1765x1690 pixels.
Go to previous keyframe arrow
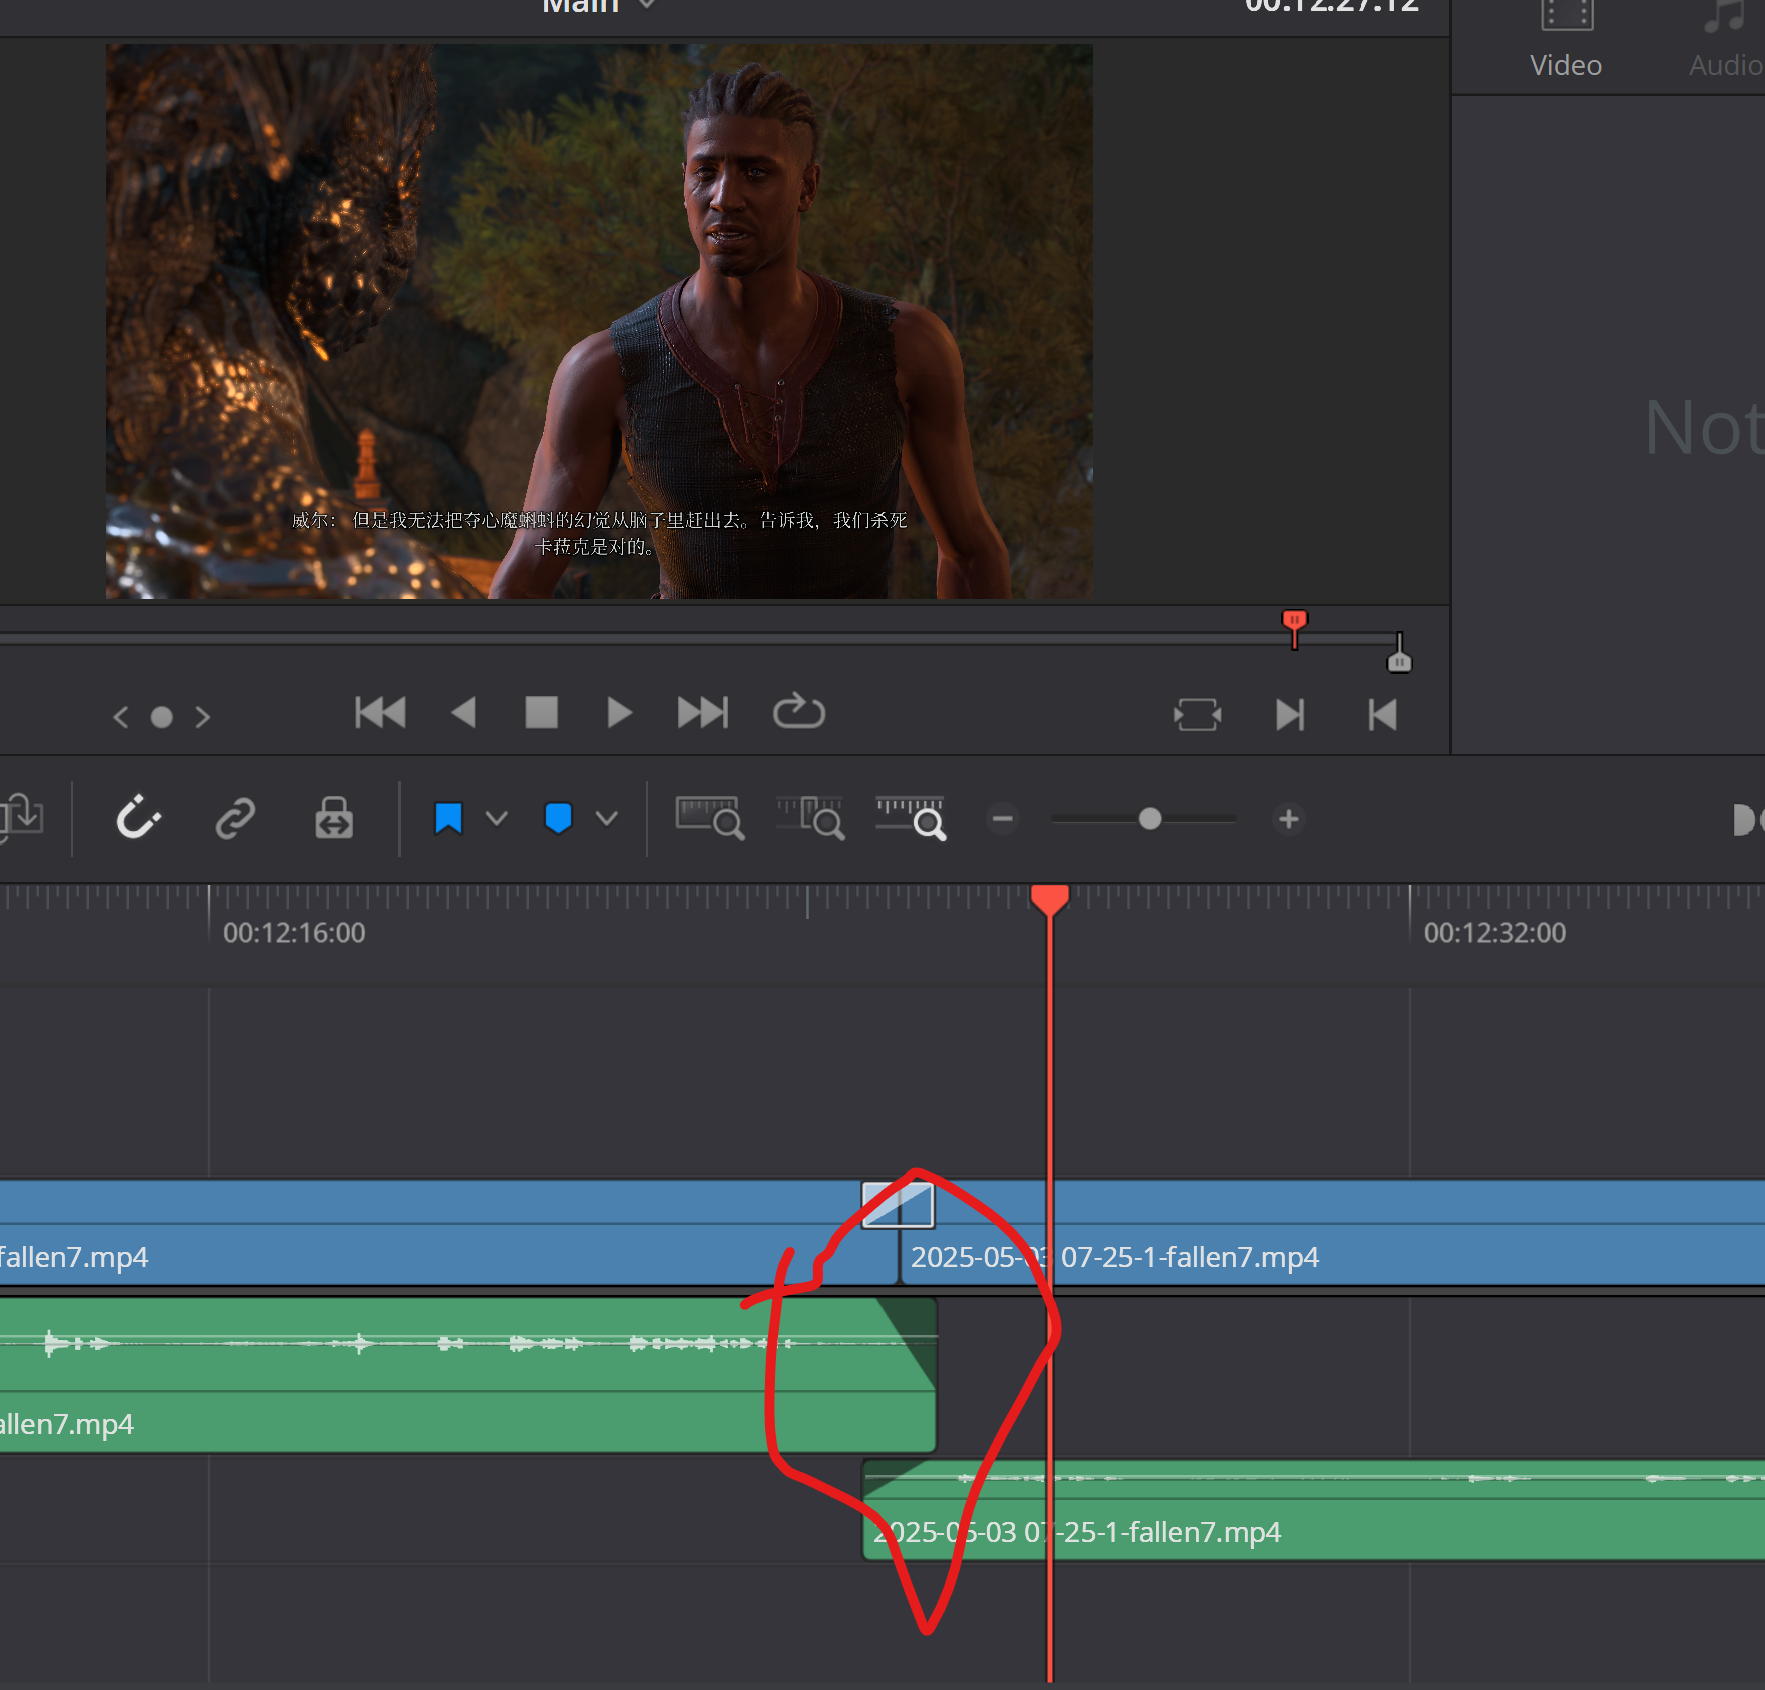pos(121,717)
